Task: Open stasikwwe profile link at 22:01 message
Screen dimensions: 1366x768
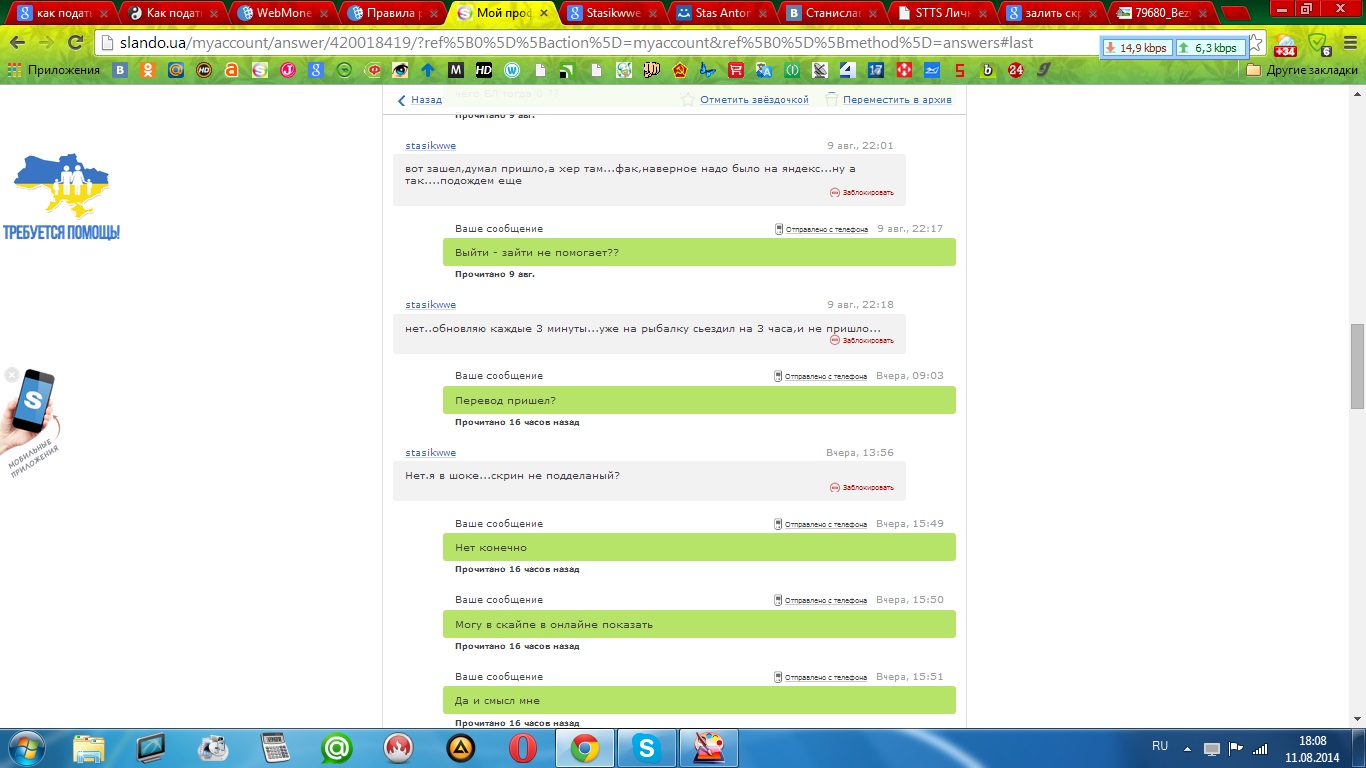Action: pos(430,146)
